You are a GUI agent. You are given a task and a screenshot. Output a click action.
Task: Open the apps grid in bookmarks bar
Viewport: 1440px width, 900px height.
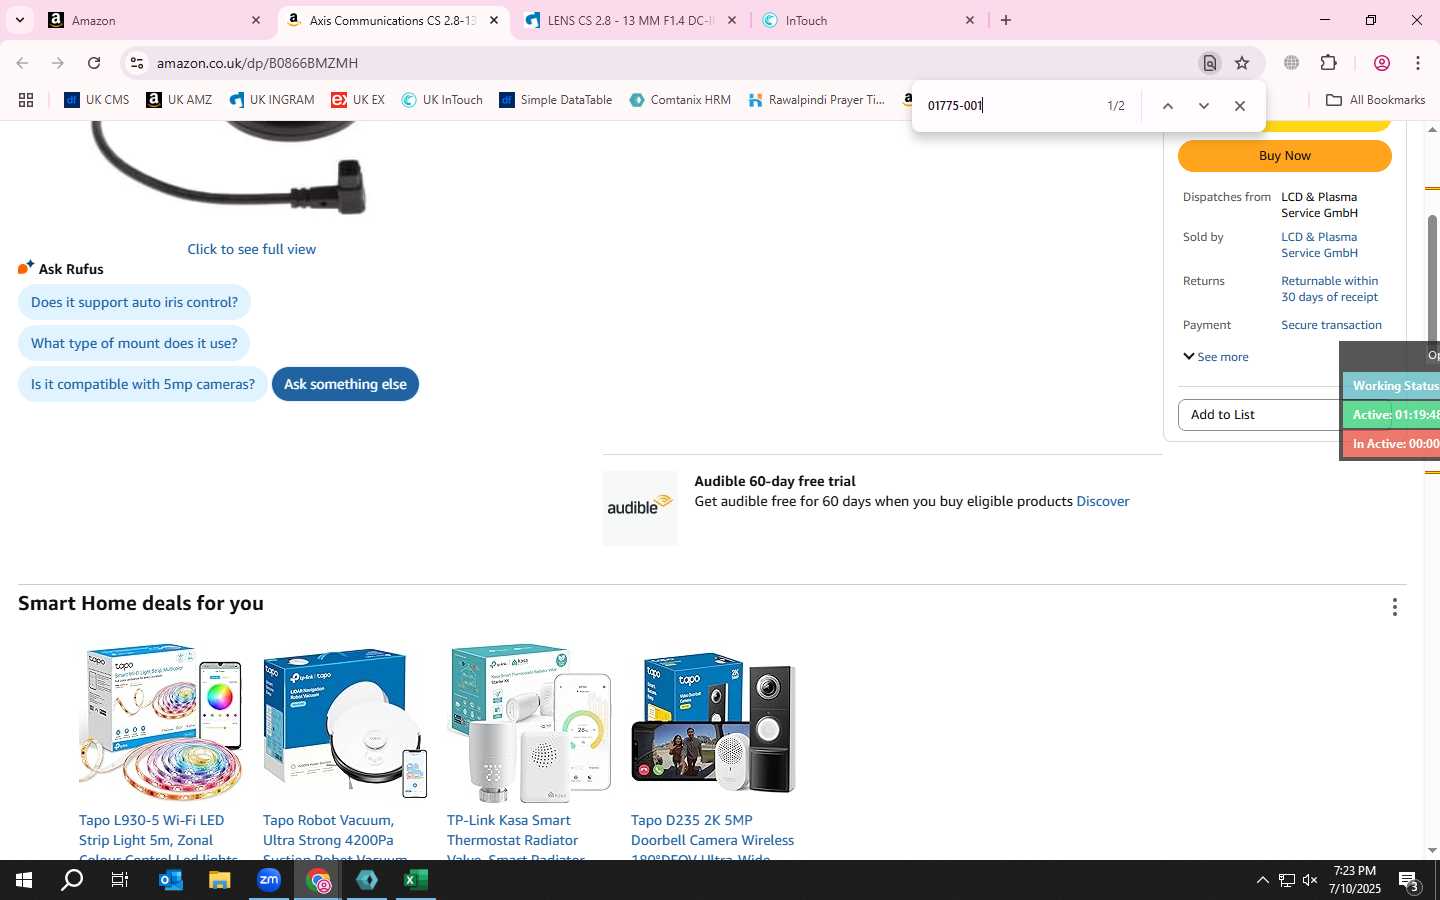point(26,100)
